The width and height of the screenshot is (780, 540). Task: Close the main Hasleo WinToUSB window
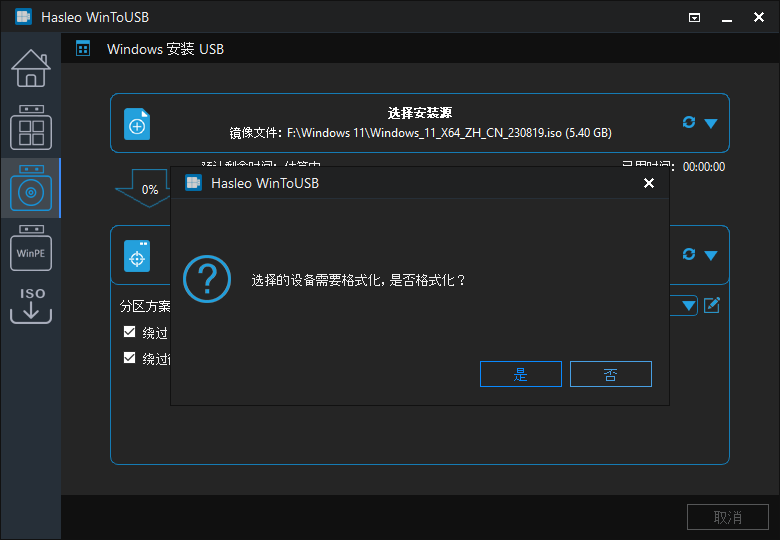tap(759, 17)
